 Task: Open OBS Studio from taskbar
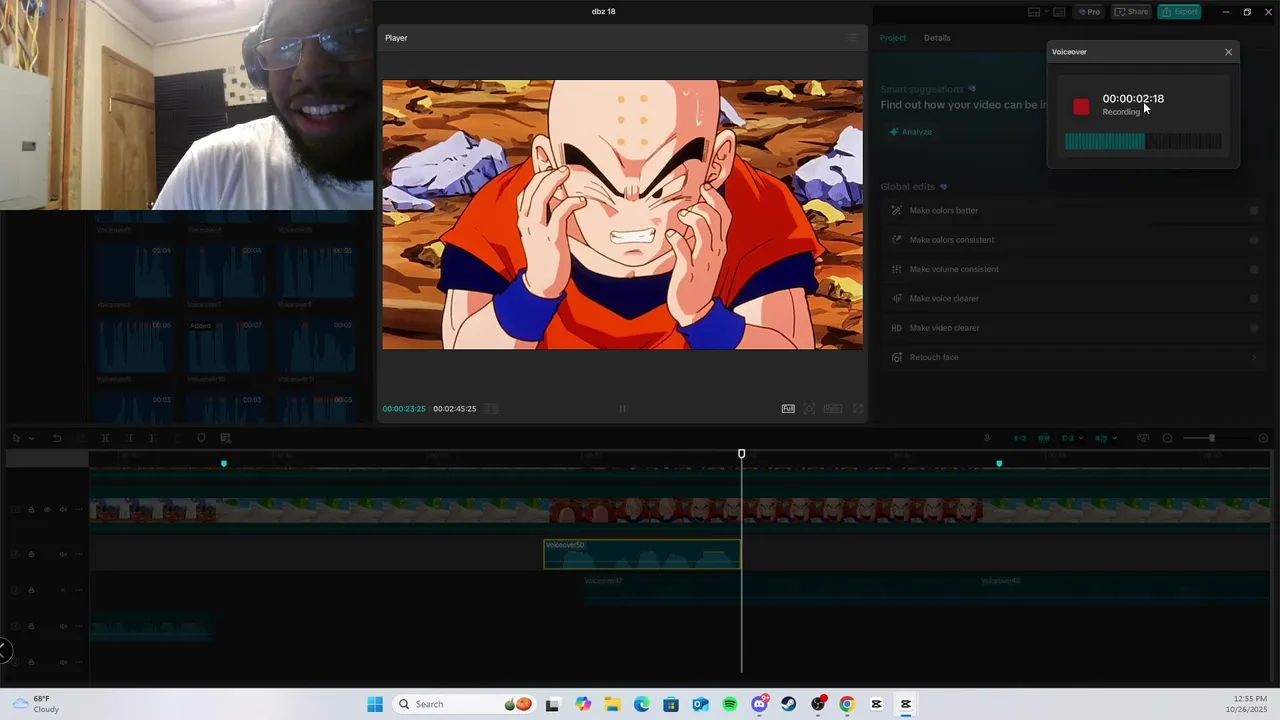818,704
